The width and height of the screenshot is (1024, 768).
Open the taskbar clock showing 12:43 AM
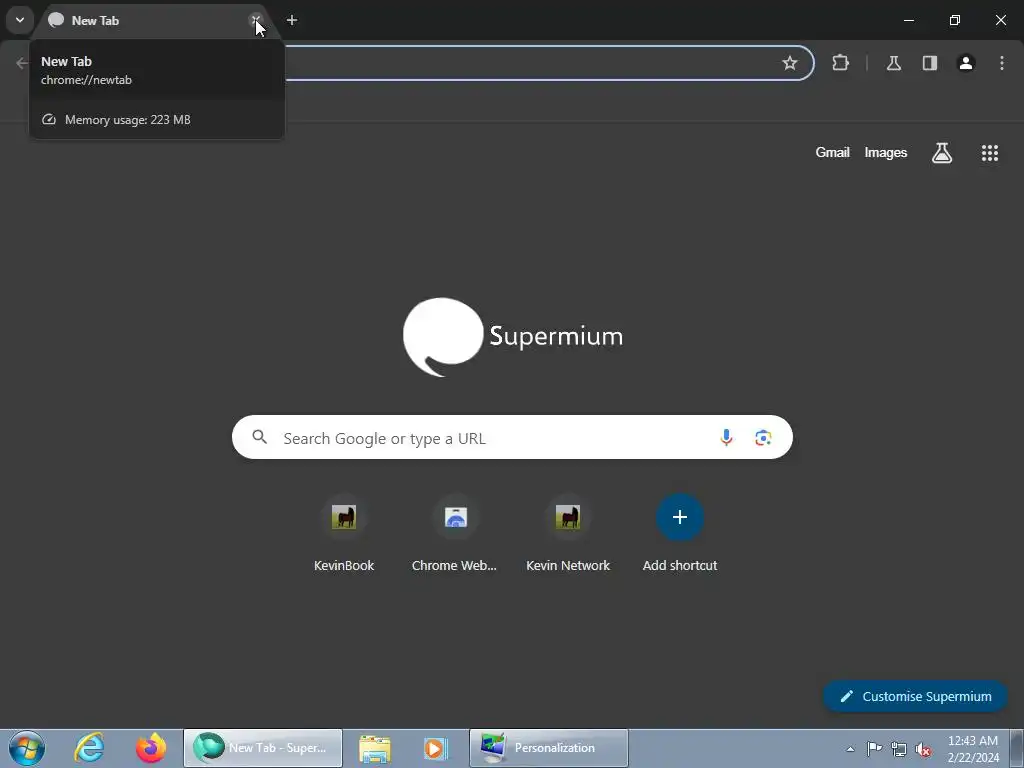pyautogui.click(x=973, y=749)
